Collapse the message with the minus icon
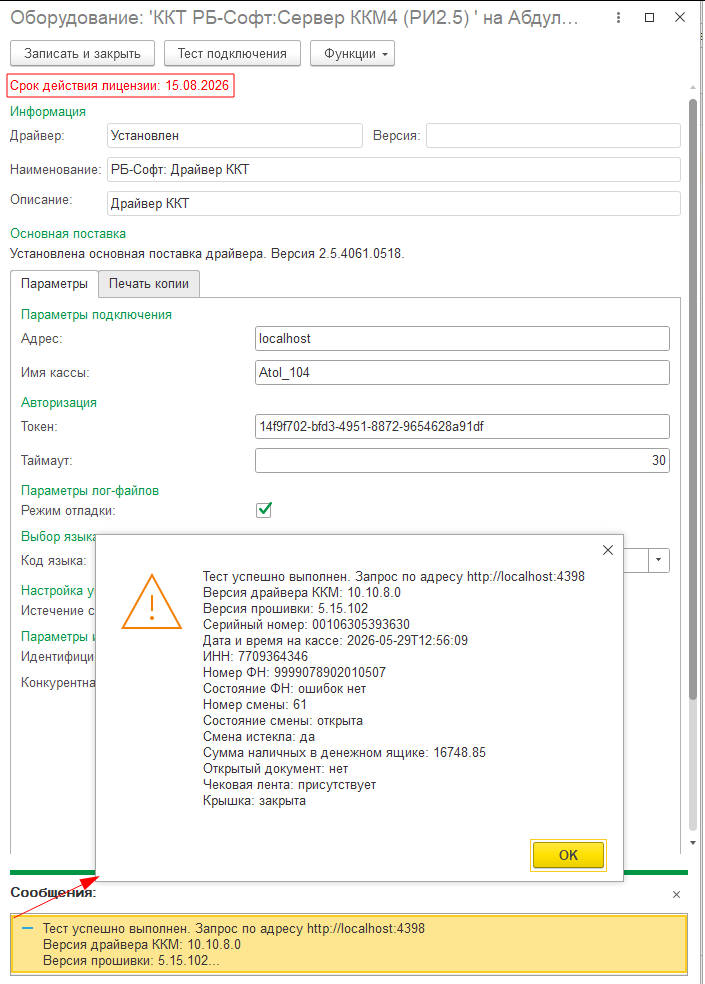705x984 pixels. tap(27, 928)
